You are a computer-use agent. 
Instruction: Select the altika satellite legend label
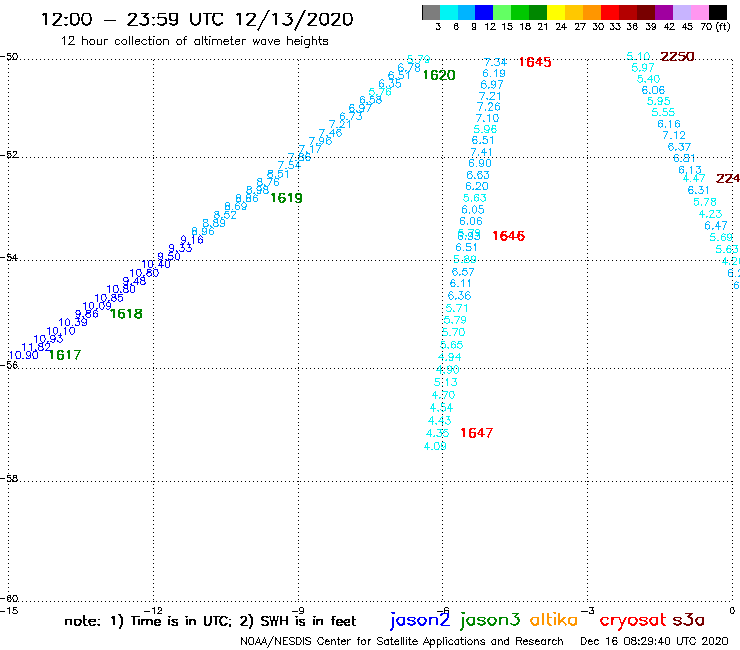coord(554,619)
